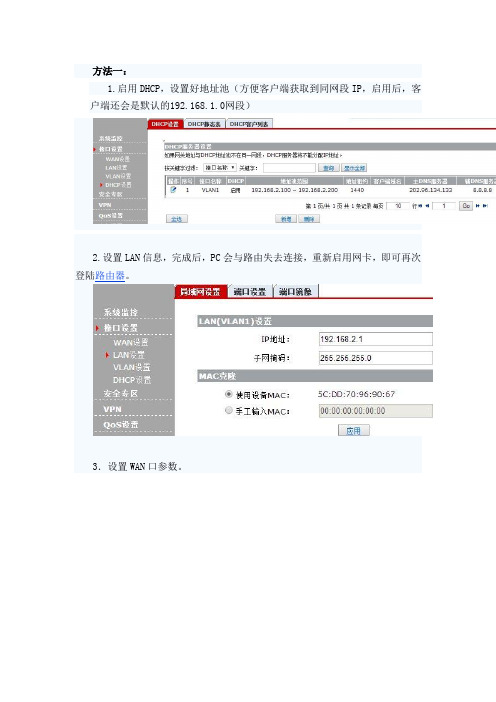Viewport: 496px width, 702px height.
Task: Open 安全专区 in the LAN screenshot sidebar
Action: click(121, 393)
